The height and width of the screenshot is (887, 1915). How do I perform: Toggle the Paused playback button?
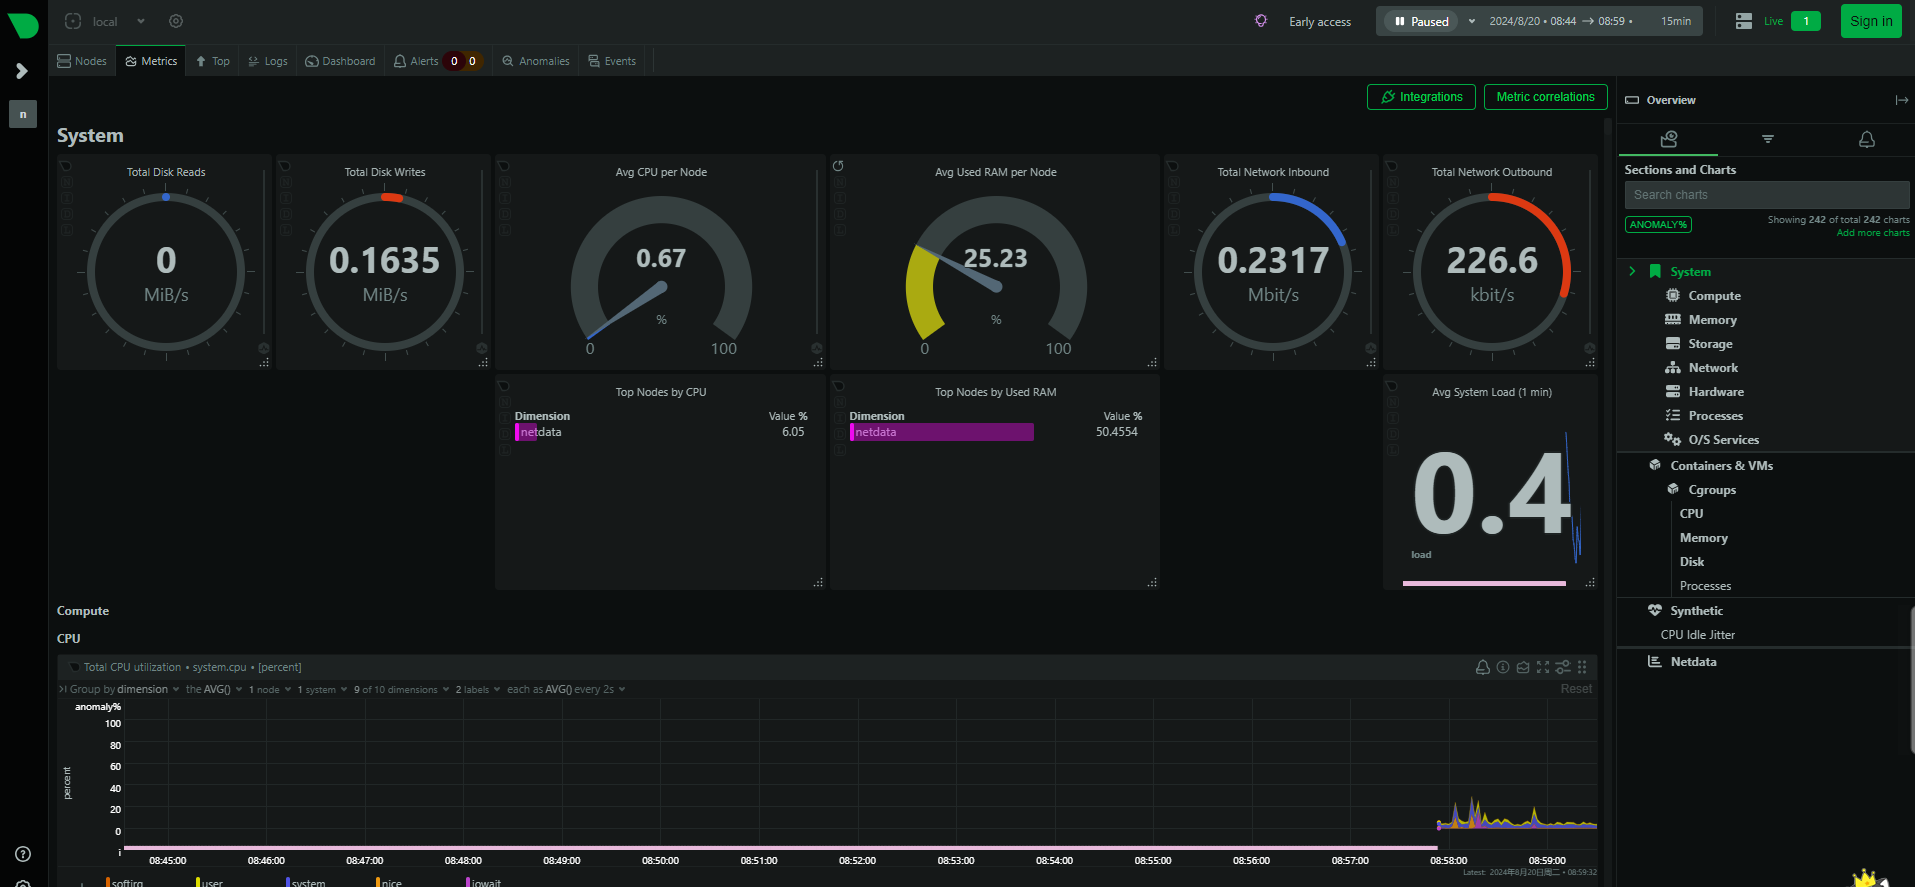(1421, 21)
